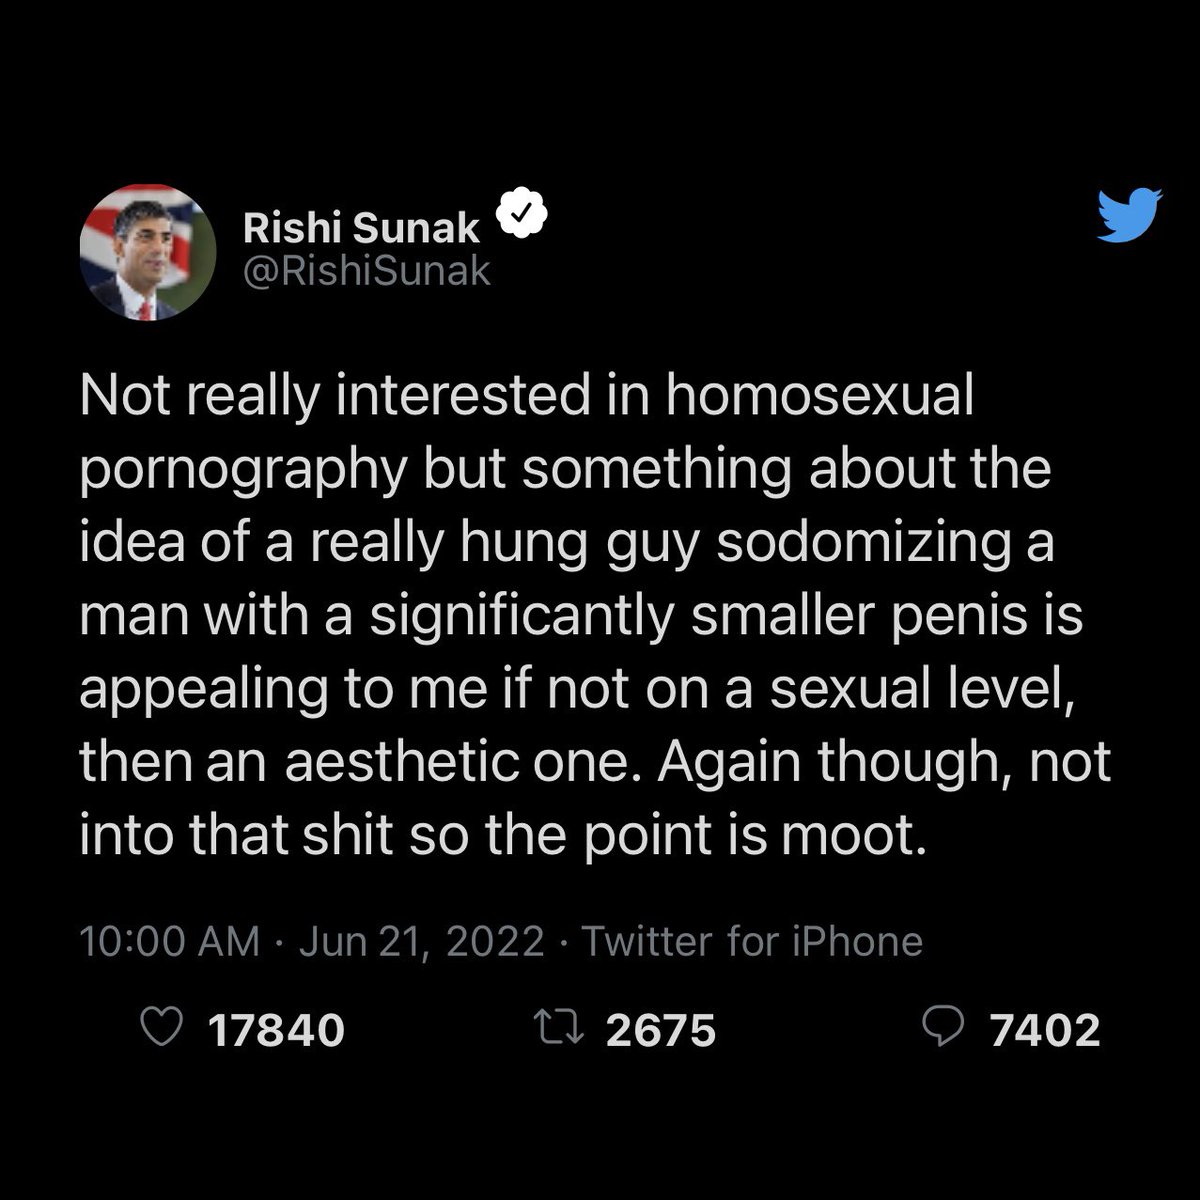Screen dimensions: 1200x1200
Task: View the 17840 likes count
Action: [x=275, y=1029]
